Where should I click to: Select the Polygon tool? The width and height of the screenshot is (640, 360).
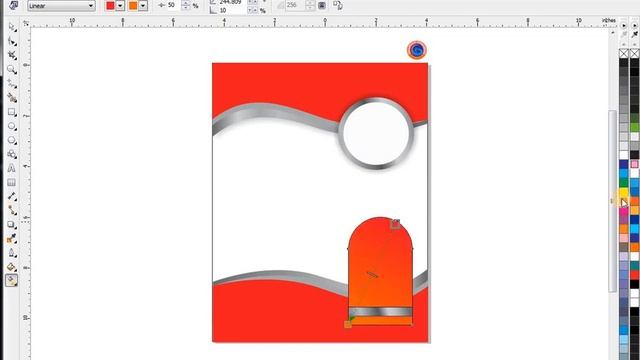(x=12, y=140)
